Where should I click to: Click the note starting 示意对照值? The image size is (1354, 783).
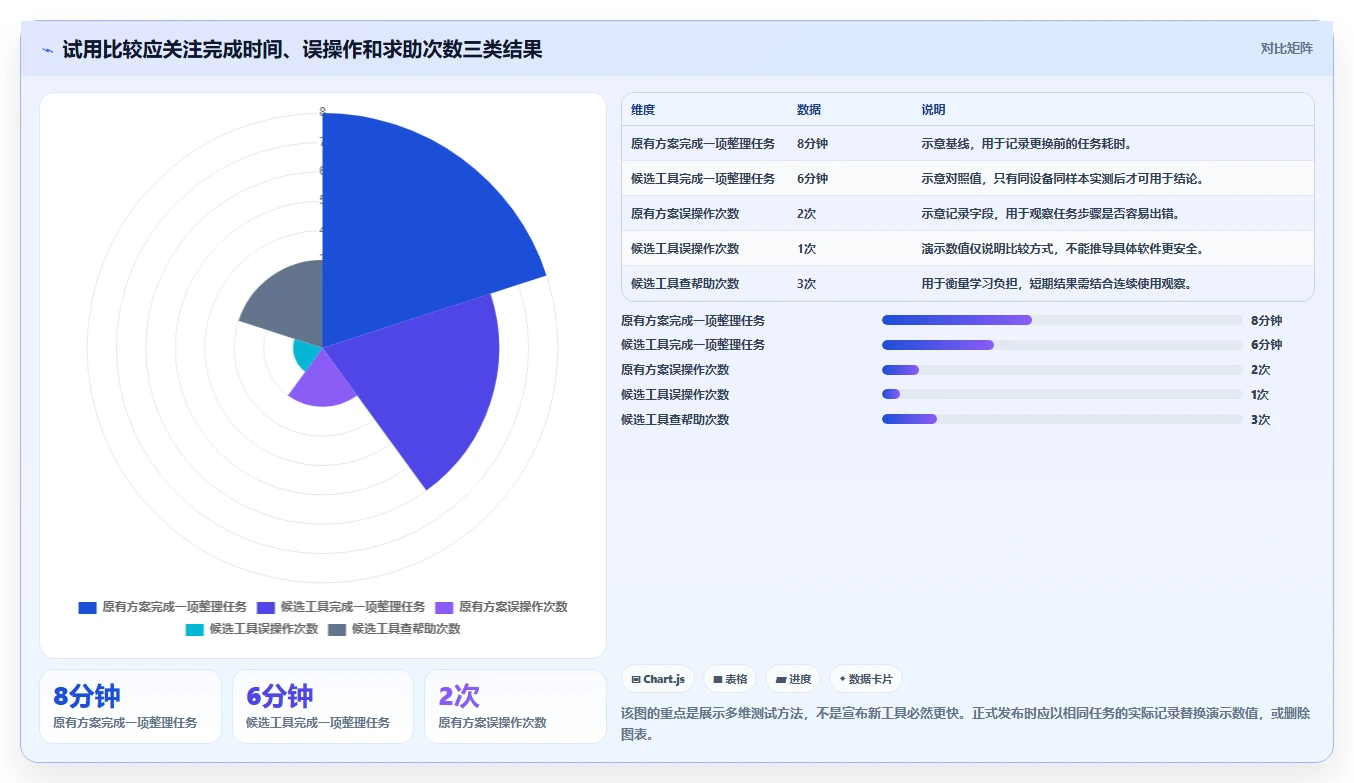coord(1062,179)
